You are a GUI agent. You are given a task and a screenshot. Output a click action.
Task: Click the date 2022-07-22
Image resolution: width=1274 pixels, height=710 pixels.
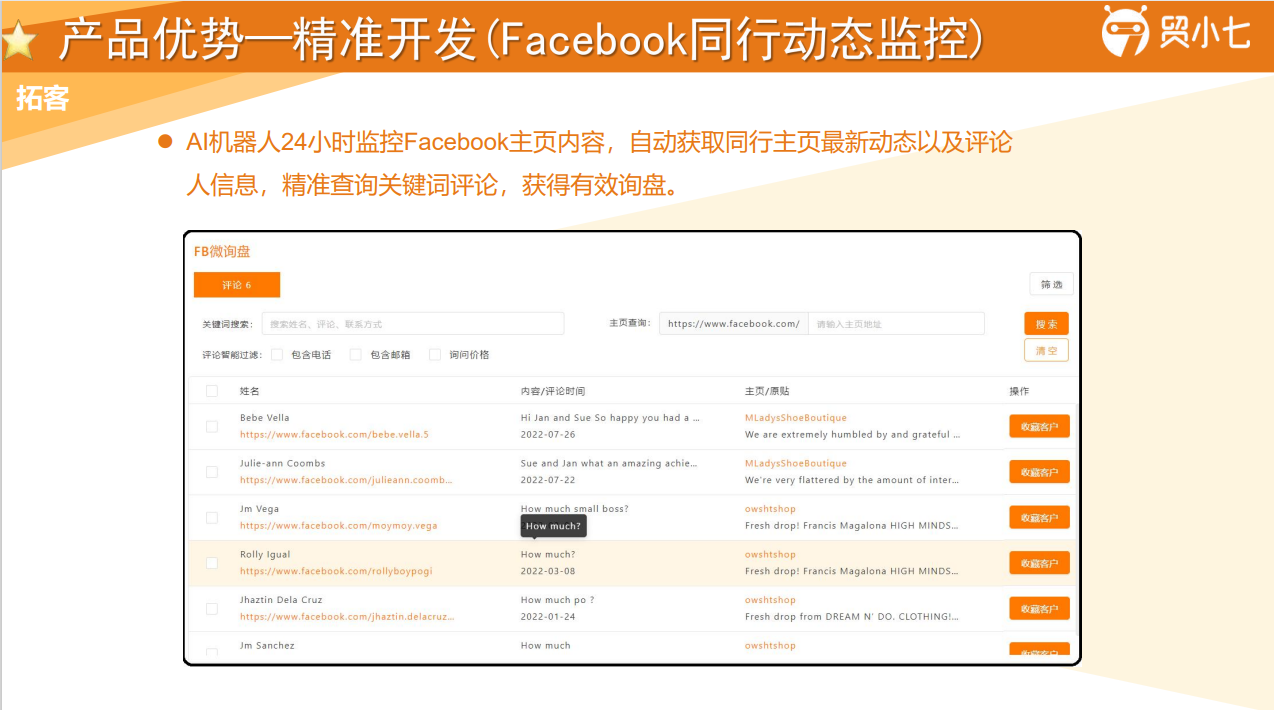click(x=548, y=480)
